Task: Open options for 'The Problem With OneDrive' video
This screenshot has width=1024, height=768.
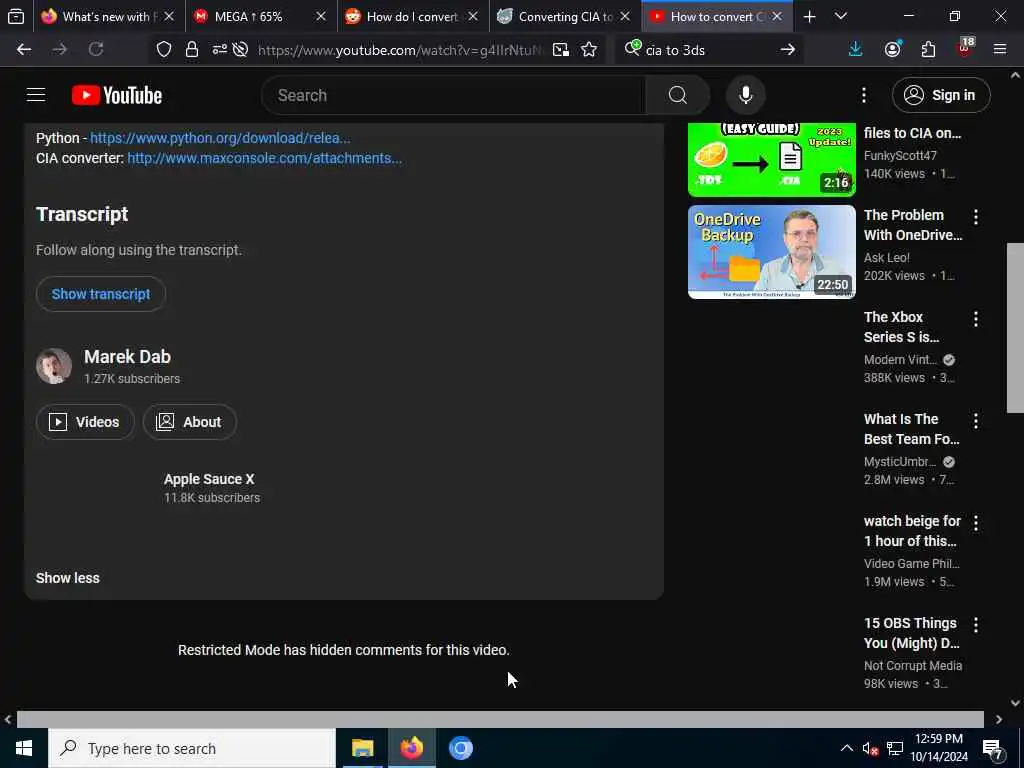Action: click(x=976, y=217)
